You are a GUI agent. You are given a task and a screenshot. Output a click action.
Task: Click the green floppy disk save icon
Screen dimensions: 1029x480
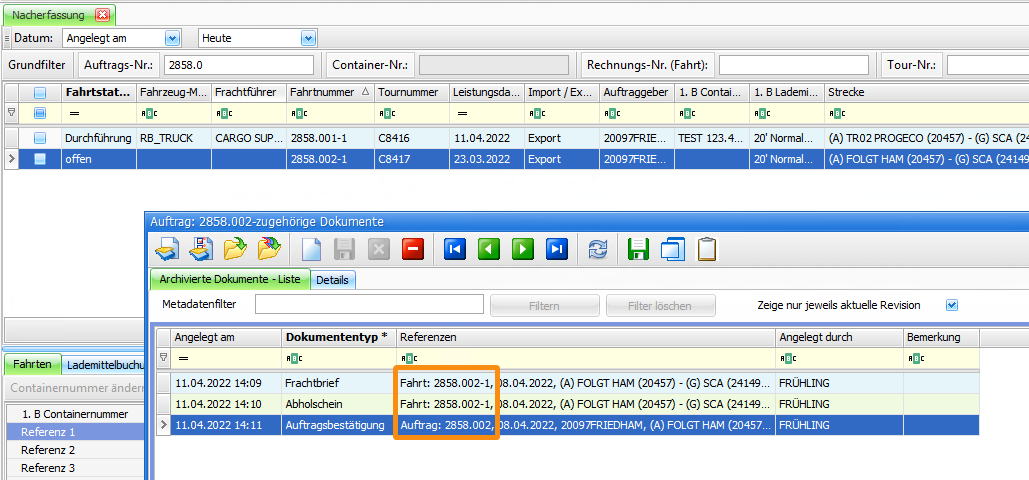[x=638, y=249]
